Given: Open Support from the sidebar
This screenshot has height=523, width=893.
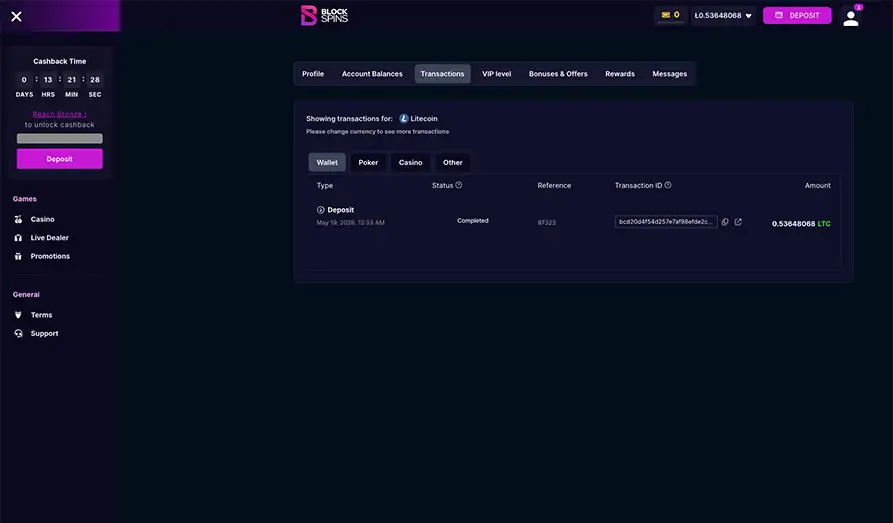Looking at the screenshot, I should [x=44, y=333].
